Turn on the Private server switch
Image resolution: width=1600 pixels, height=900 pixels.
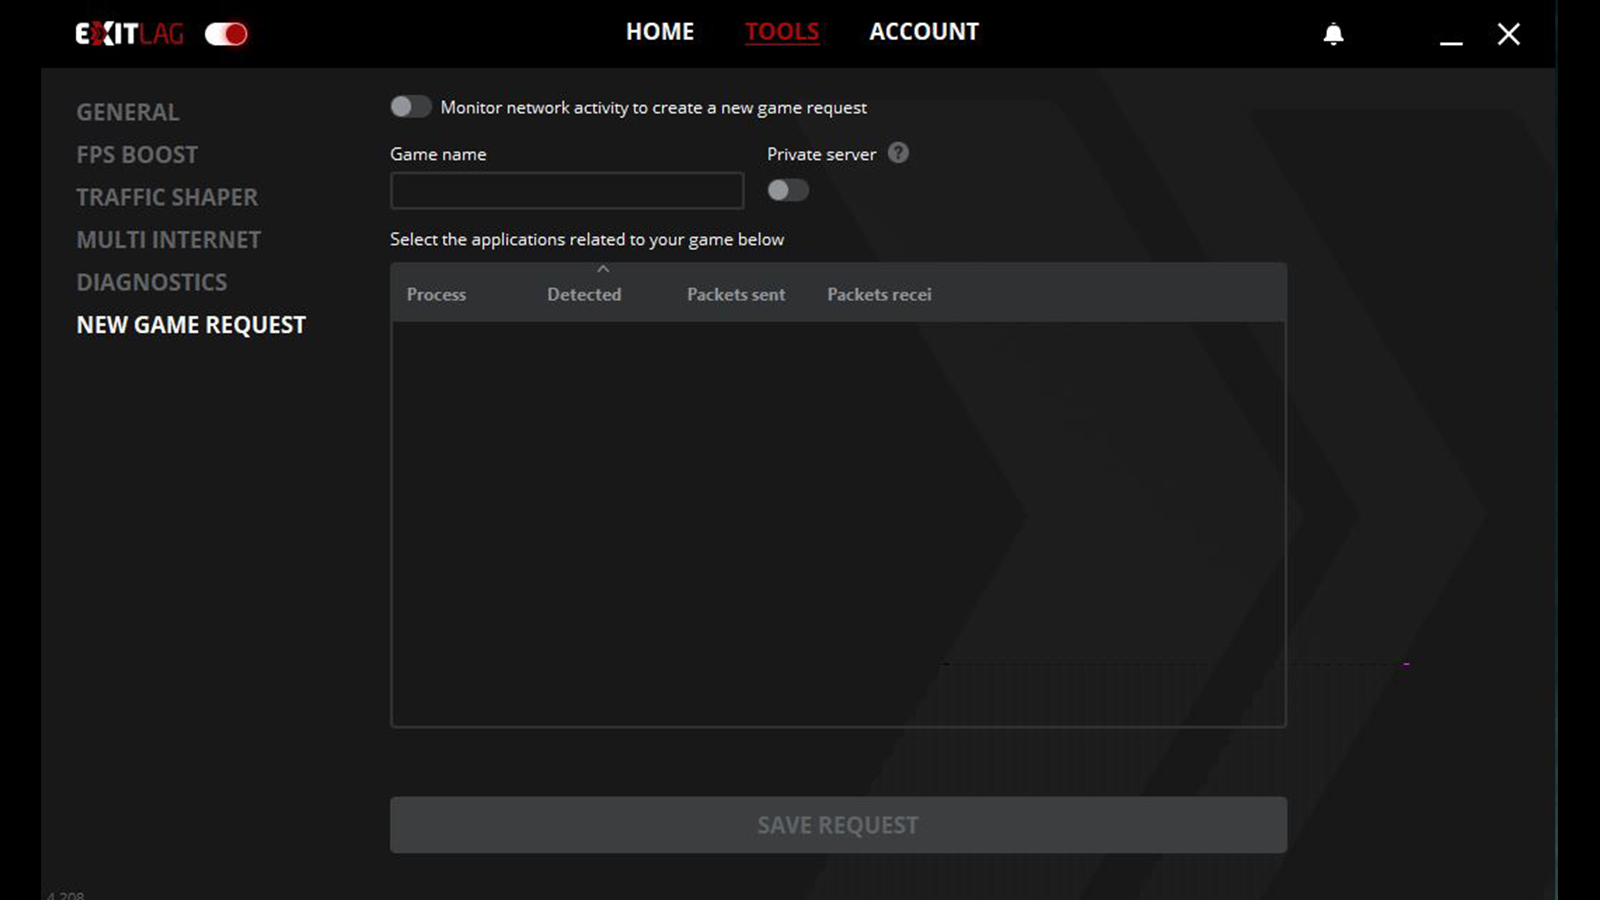click(787, 190)
